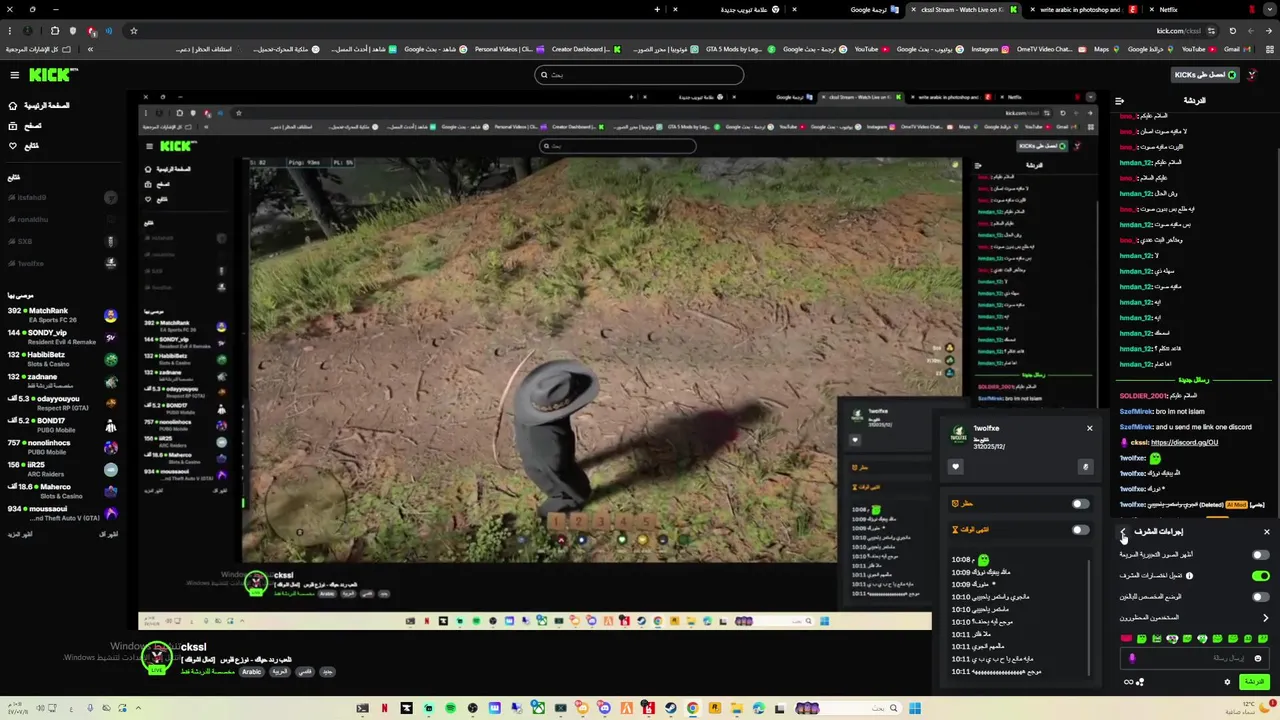
Task: Click the infinity icon below chat input
Action: (1129, 682)
